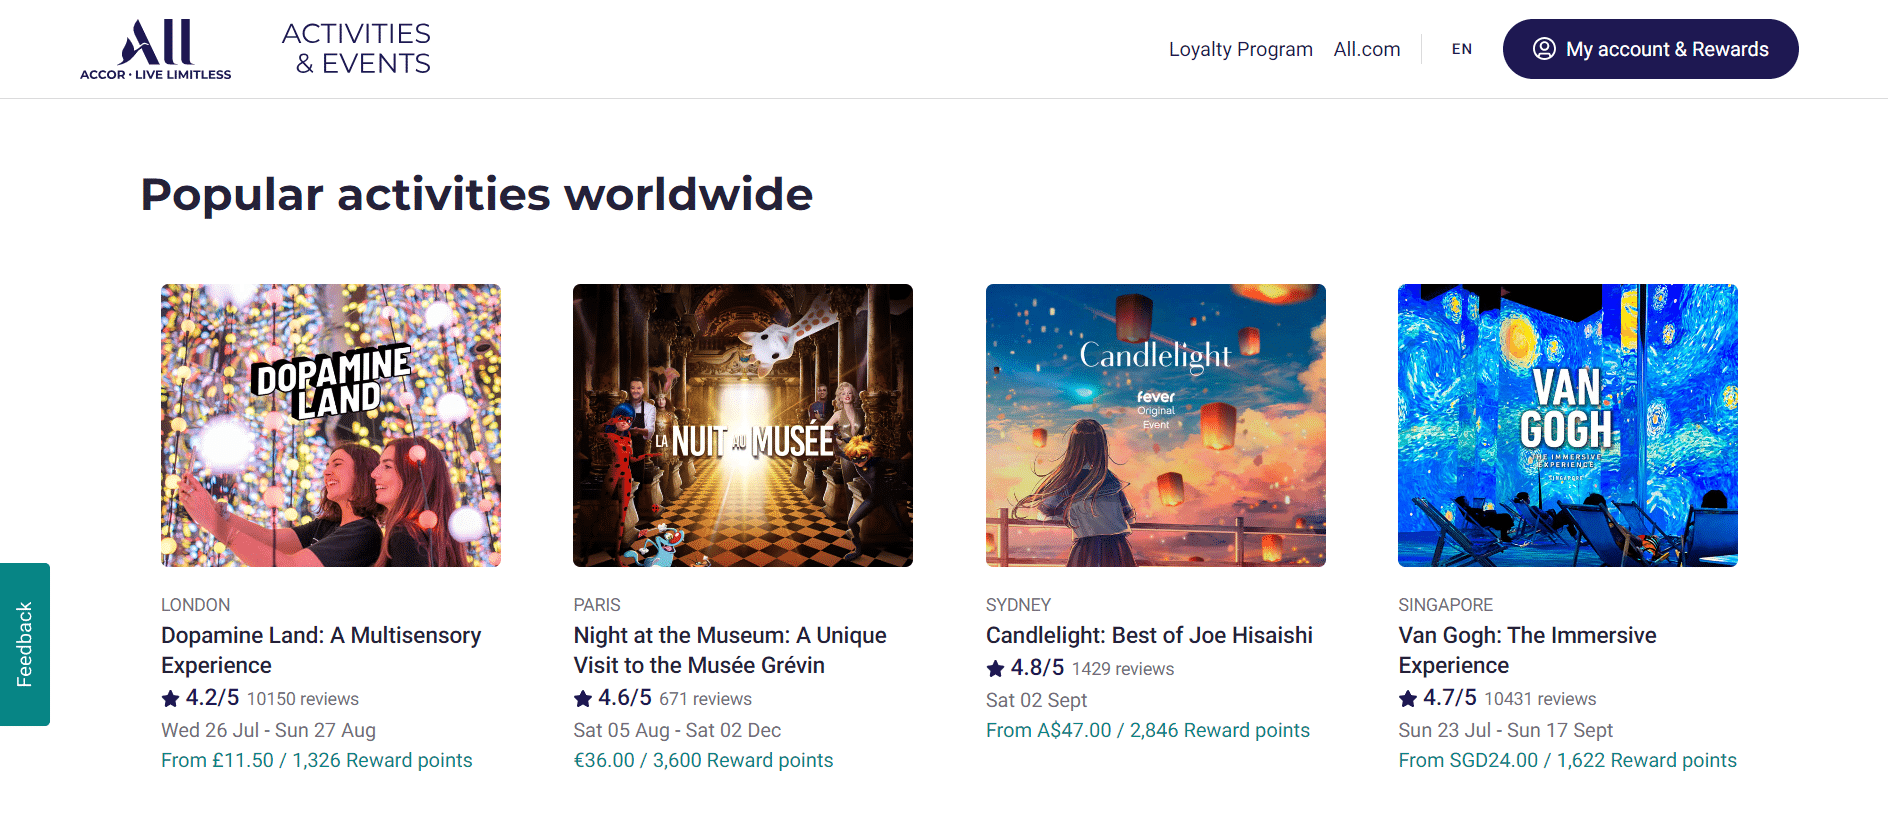This screenshot has height=819, width=1888.
Task: Open the Candlelight event thumbnail
Action: tap(1155, 425)
